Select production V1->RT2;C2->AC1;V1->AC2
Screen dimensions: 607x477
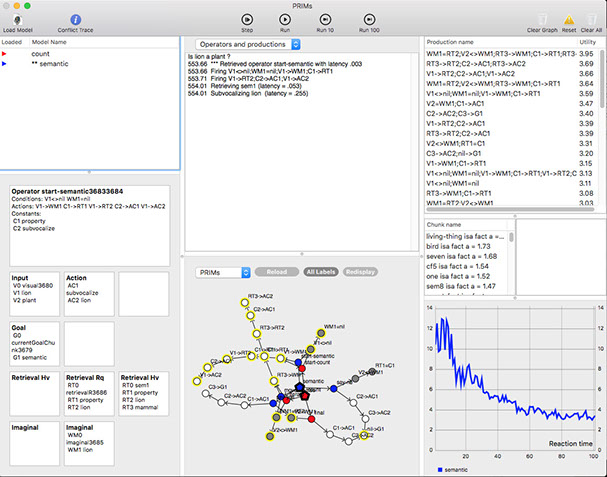coord(512,74)
